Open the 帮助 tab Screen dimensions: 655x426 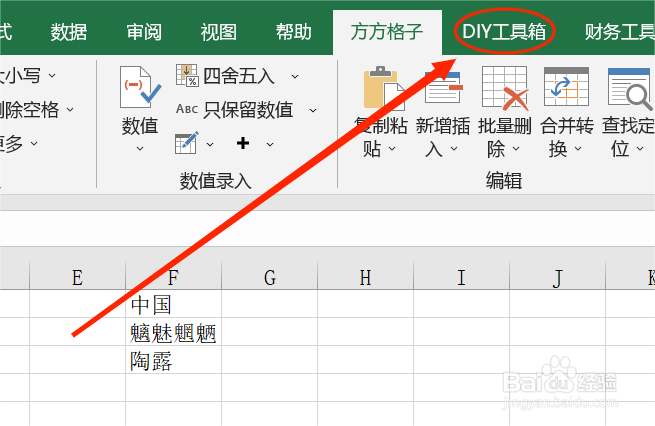pos(294,32)
